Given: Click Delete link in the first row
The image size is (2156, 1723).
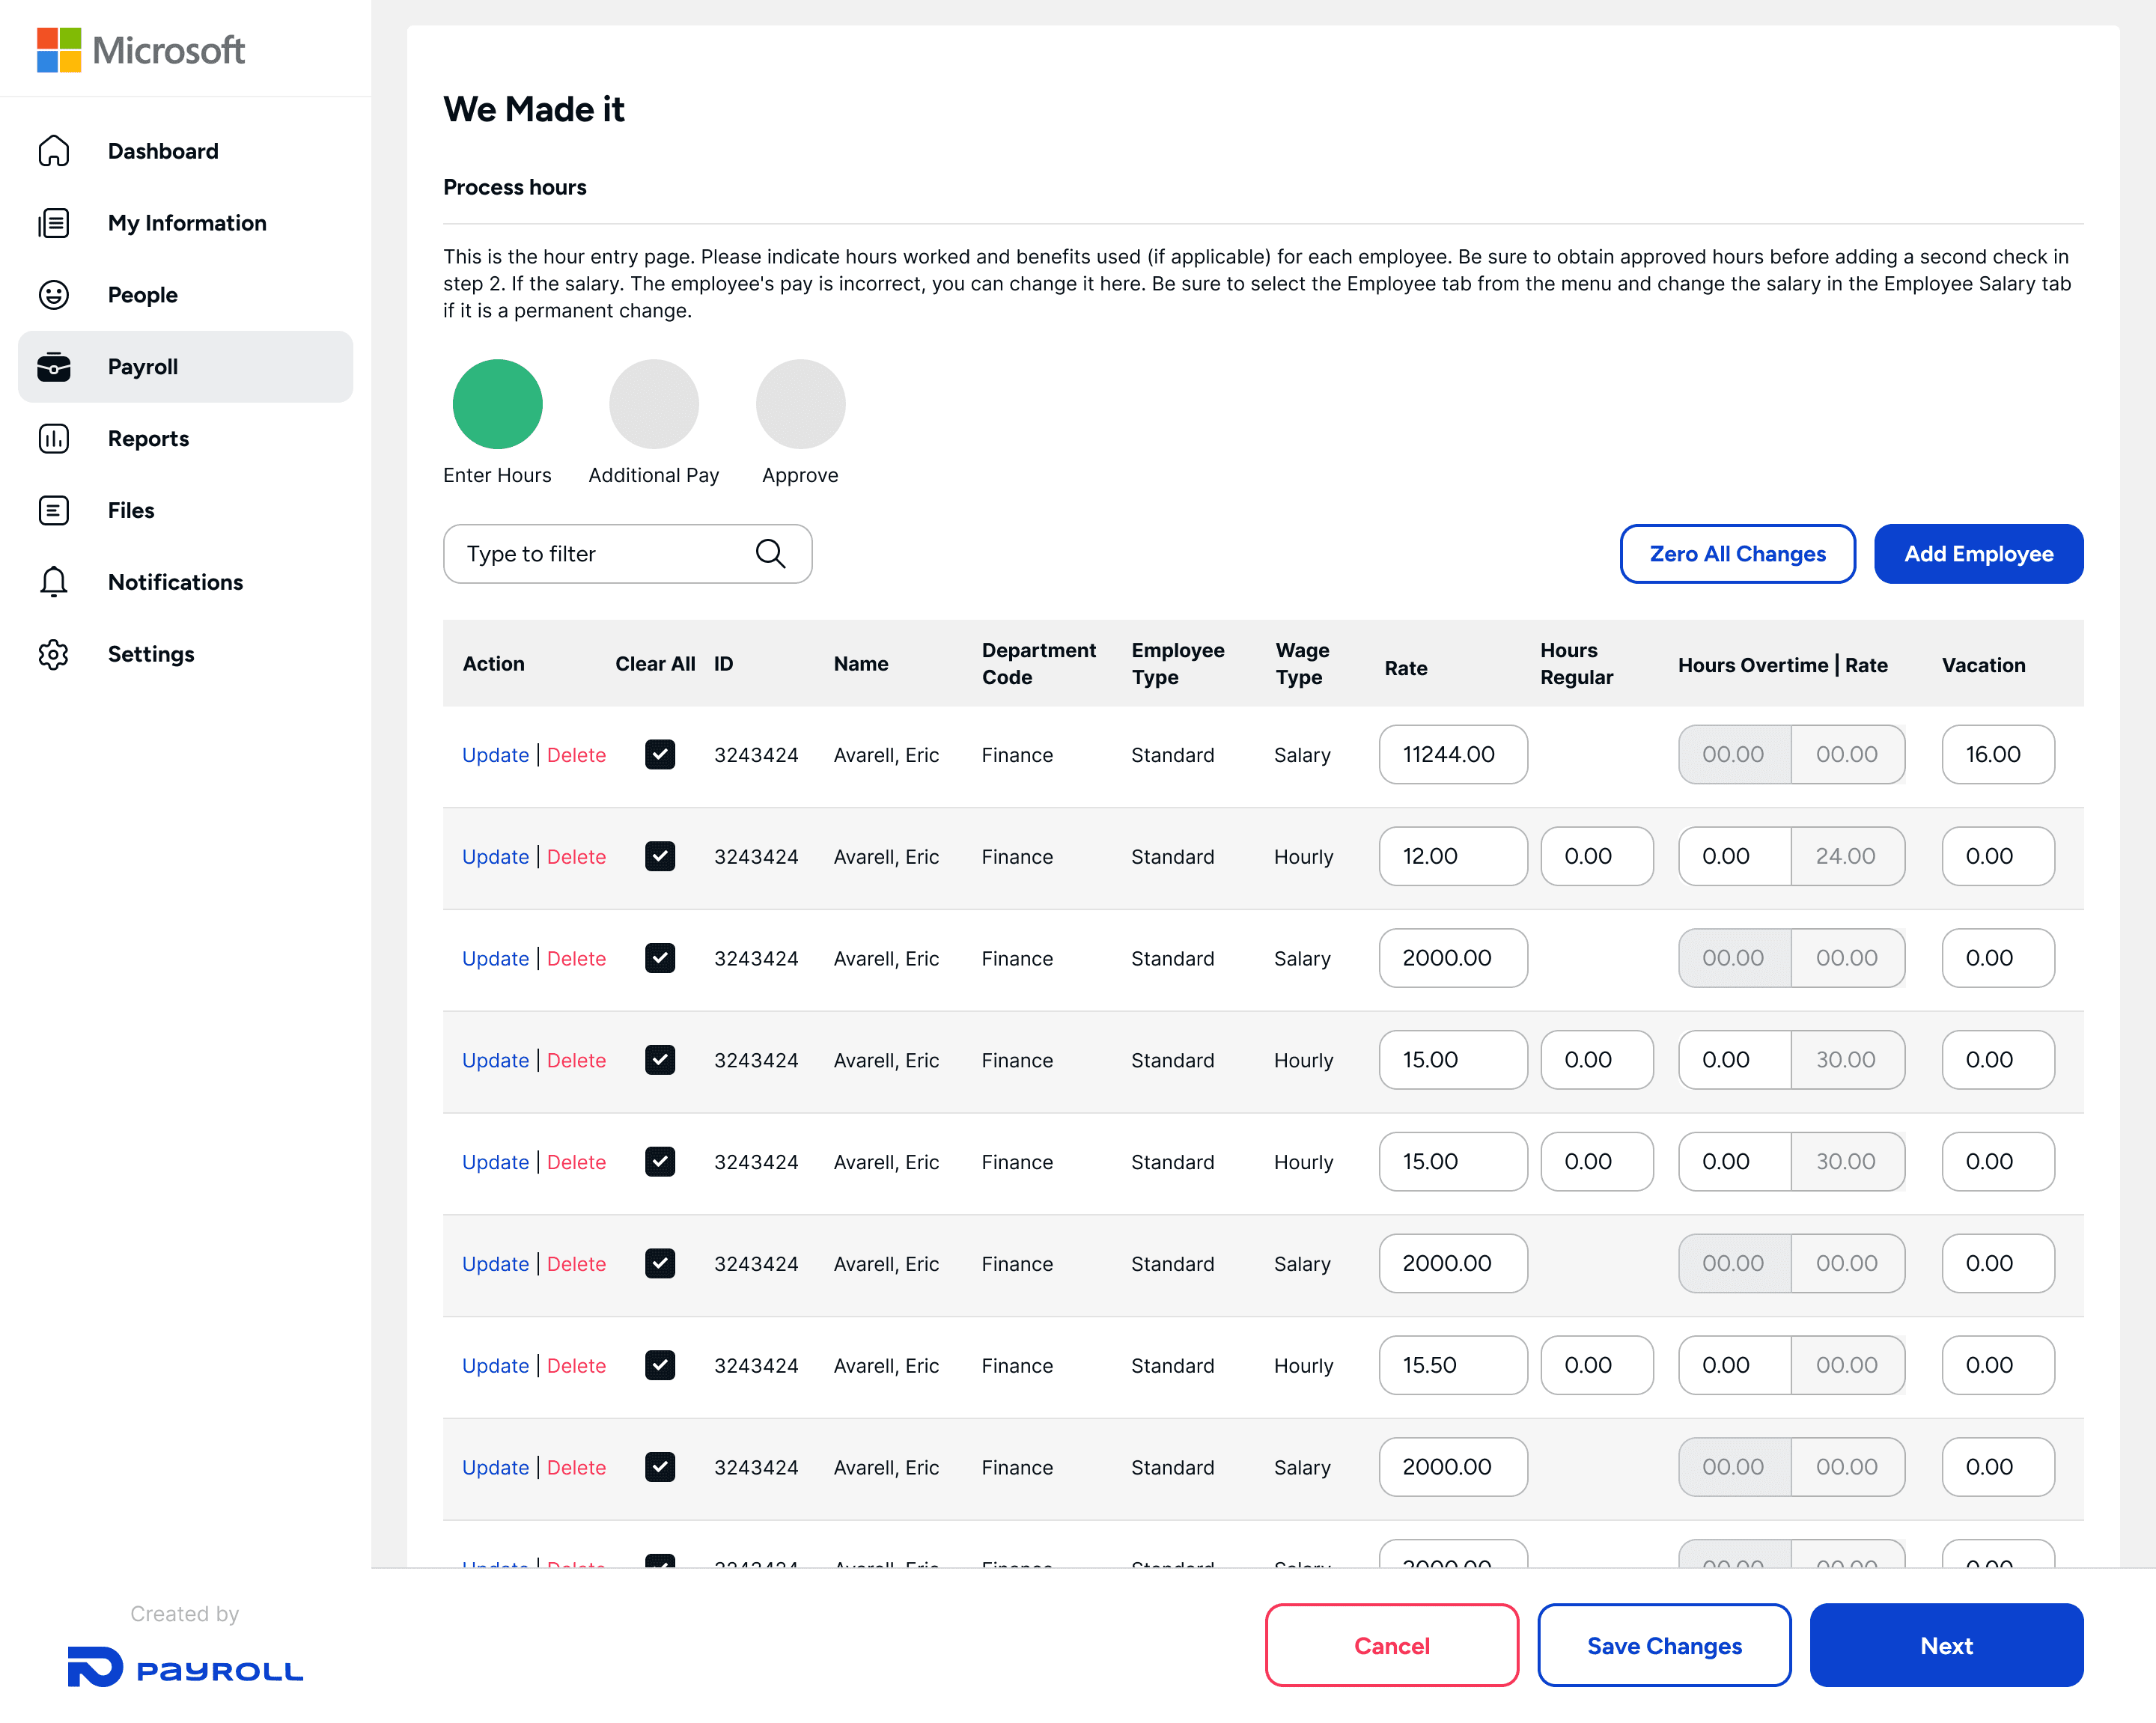Looking at the screenshot, I should pyautogui.click(x=576, y=755).
